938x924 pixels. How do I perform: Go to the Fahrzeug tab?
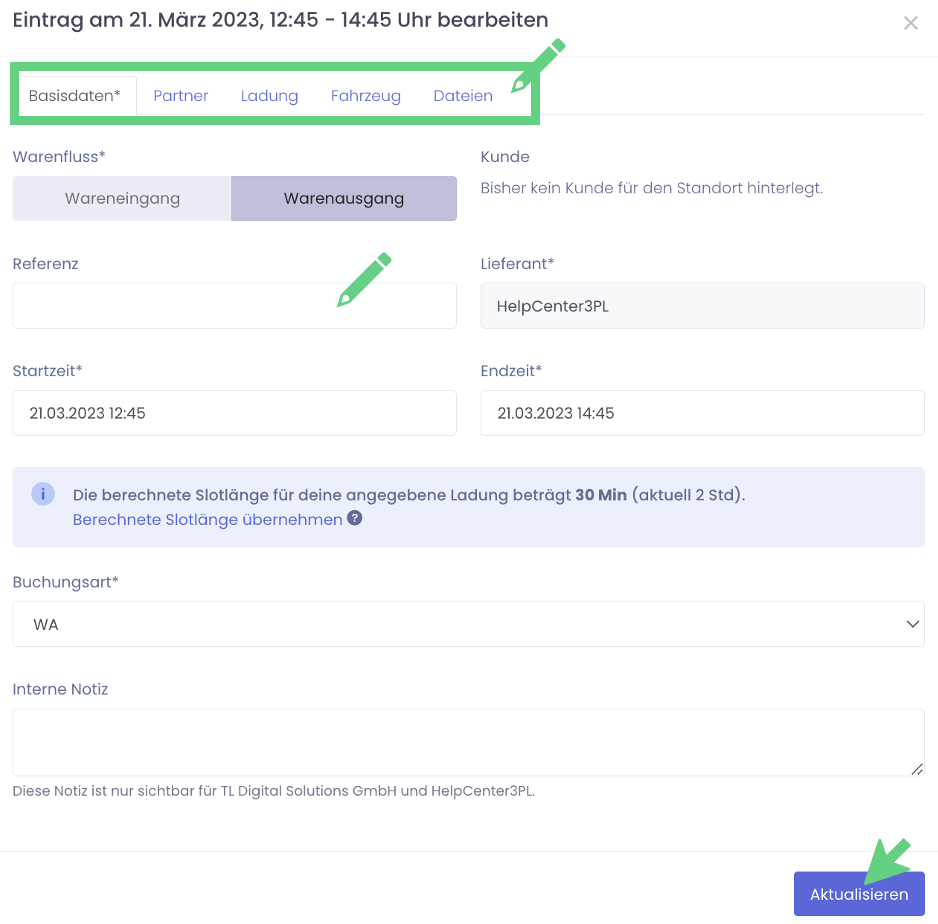[x=365, y=96]
